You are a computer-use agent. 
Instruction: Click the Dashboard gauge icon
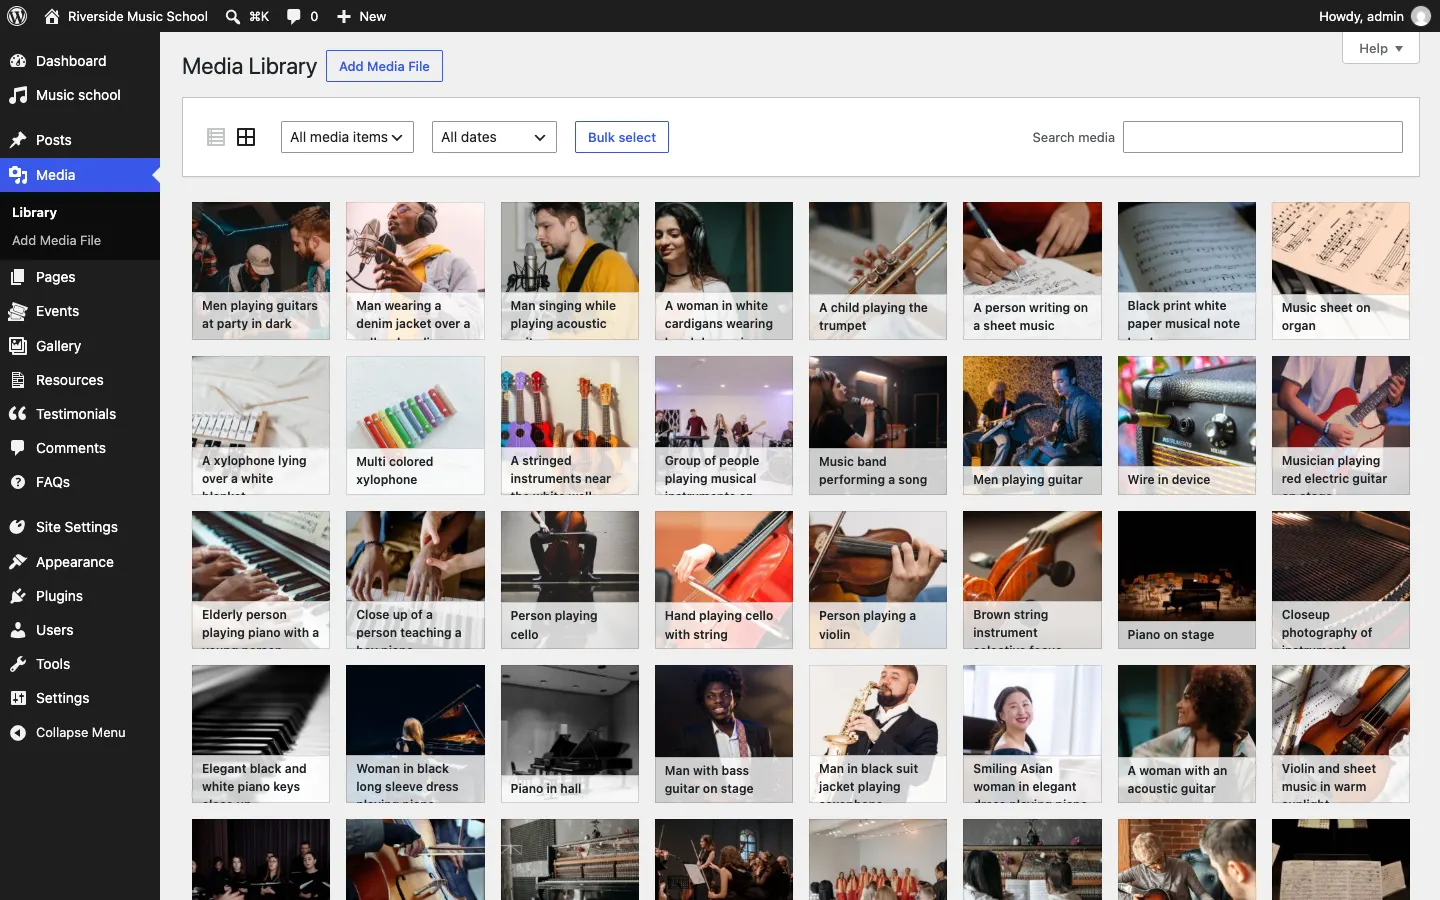[18, 61]
